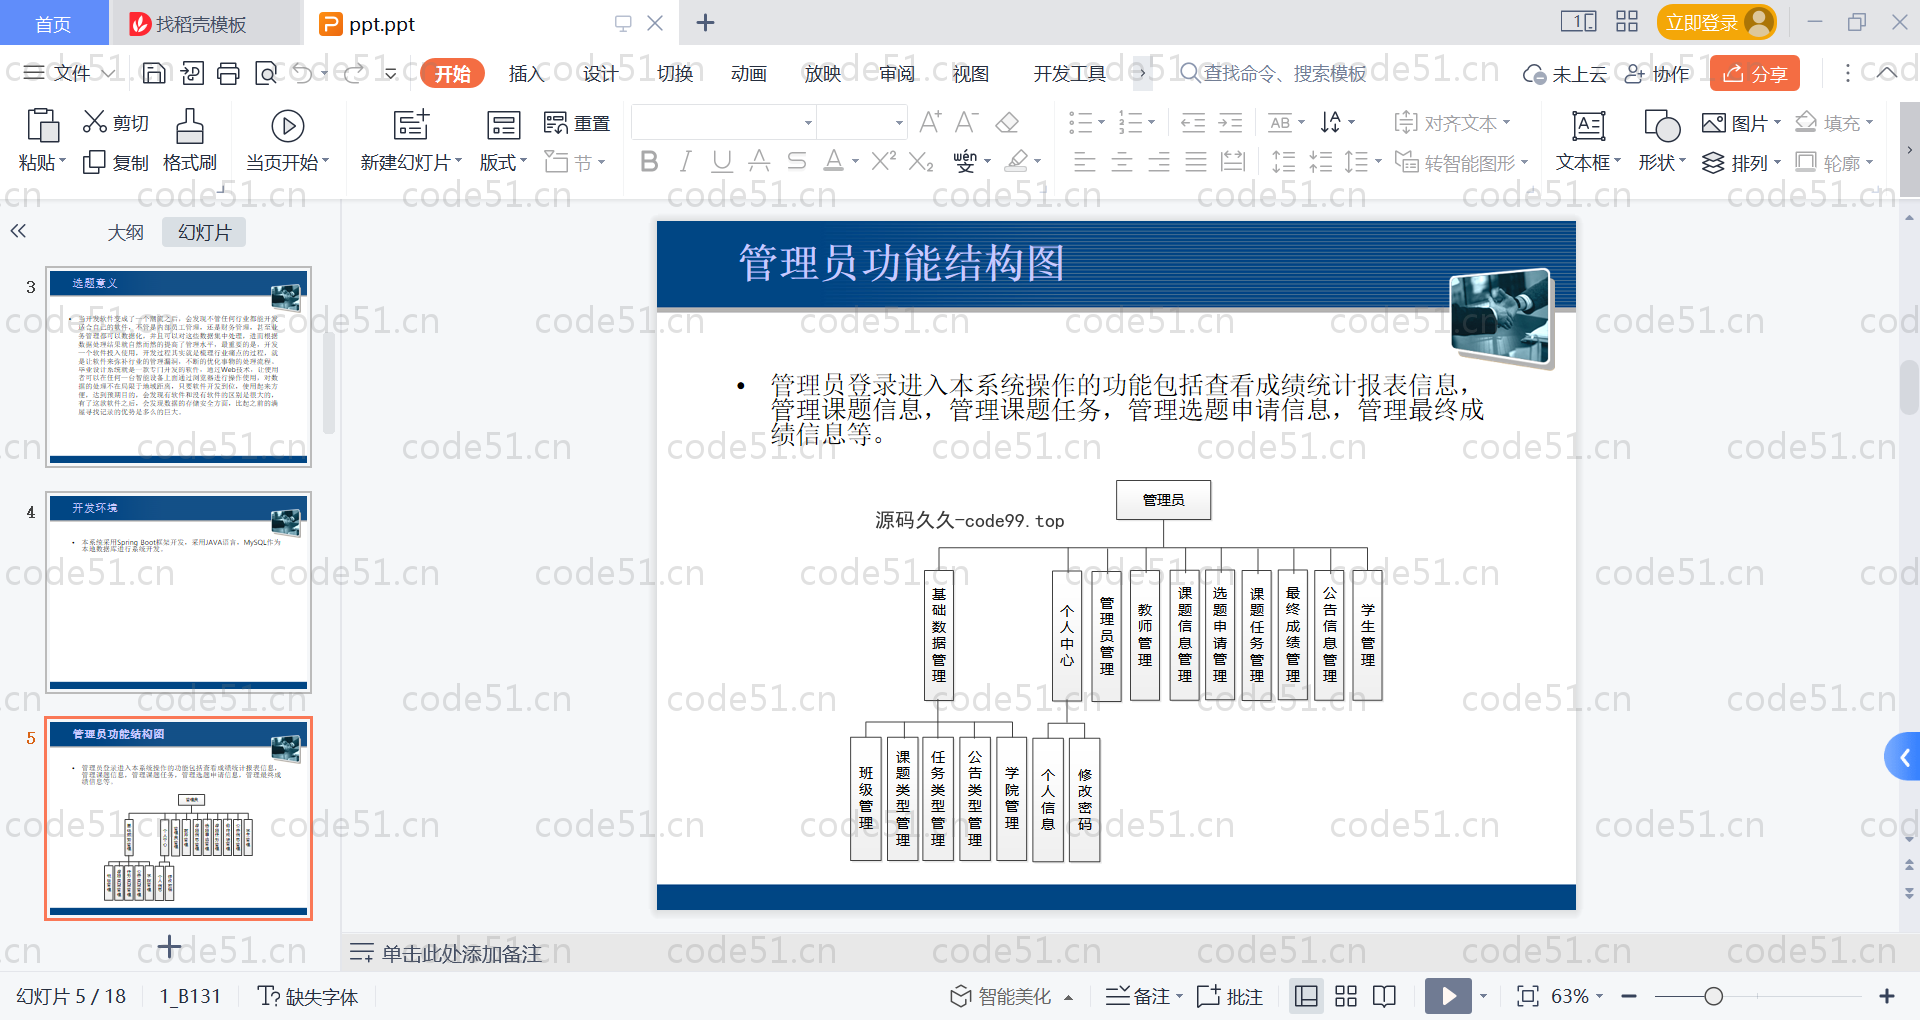Open the Outline (大纲) pane view
The height and width of the screenshot is (1020, 1920).
pos(126,232)
